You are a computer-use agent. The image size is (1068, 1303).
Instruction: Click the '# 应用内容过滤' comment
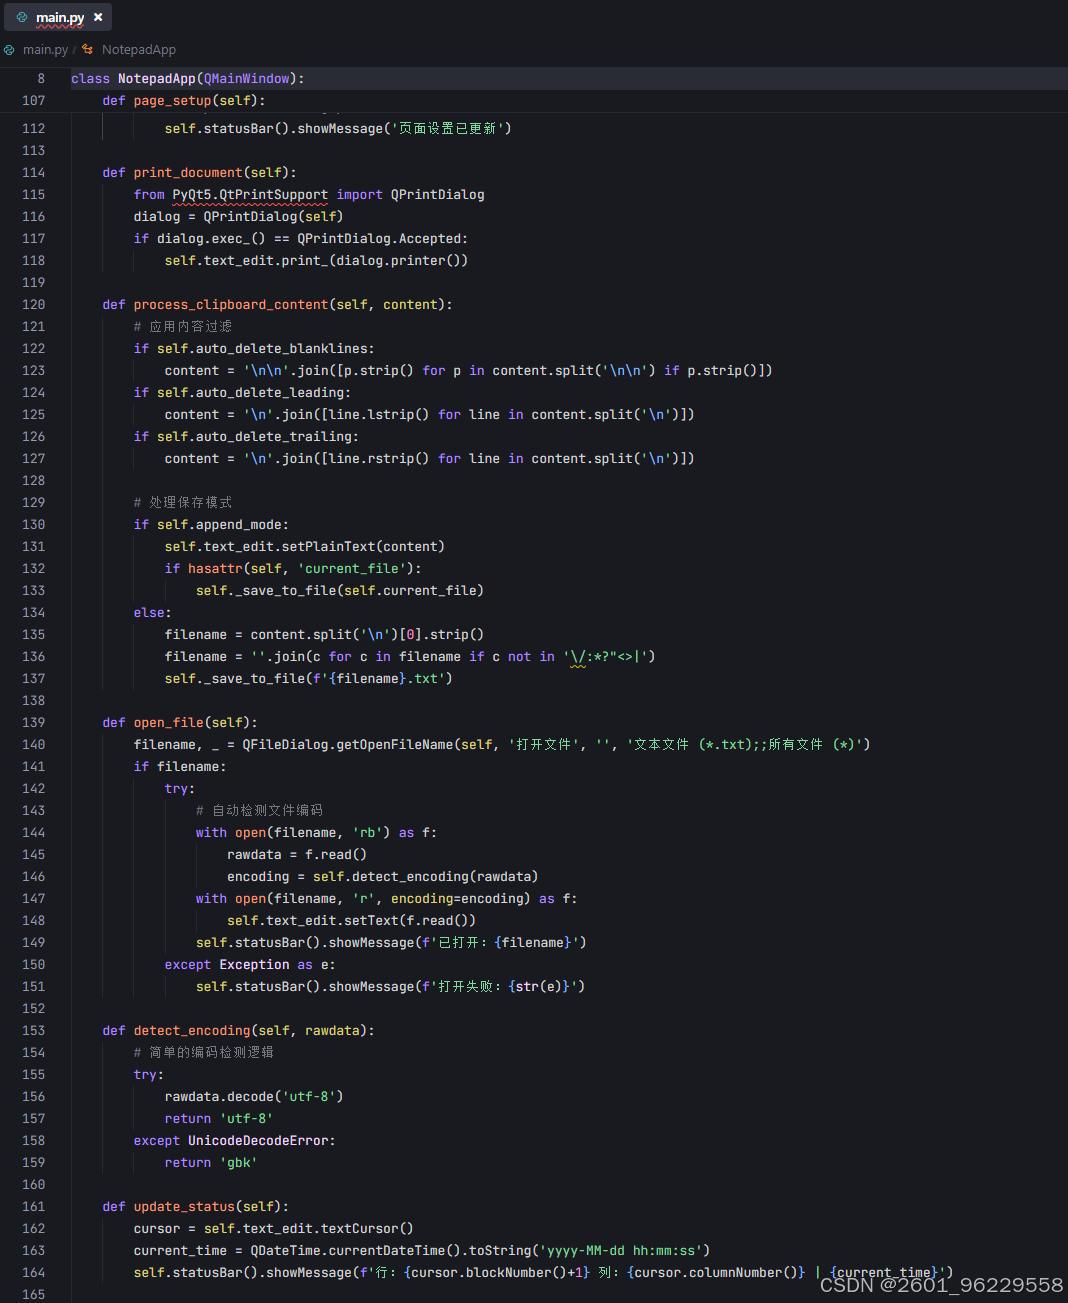pos(183,326)
